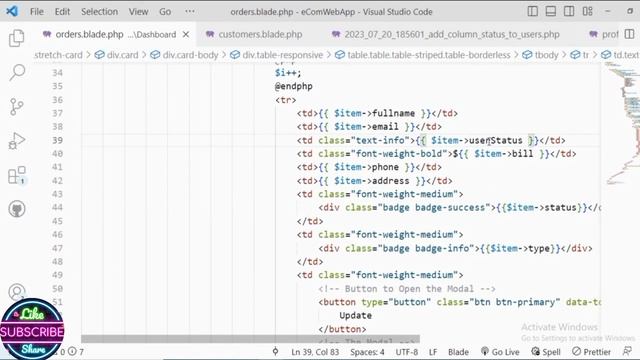
Task: Click $item->fullname on line 37
Action: coord(374,113)
